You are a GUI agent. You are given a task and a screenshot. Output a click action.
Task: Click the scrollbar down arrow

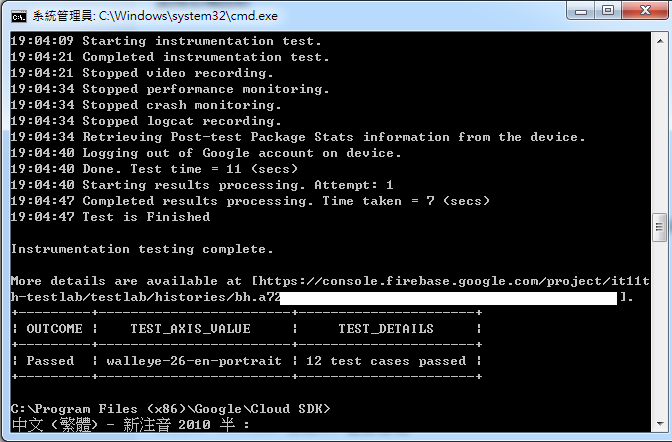(660, 424)
